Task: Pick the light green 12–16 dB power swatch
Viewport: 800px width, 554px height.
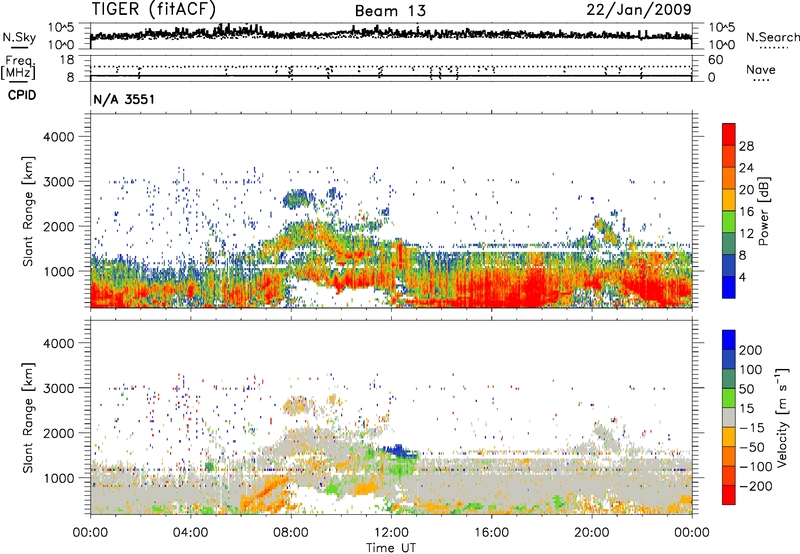Action: point(729,221)
